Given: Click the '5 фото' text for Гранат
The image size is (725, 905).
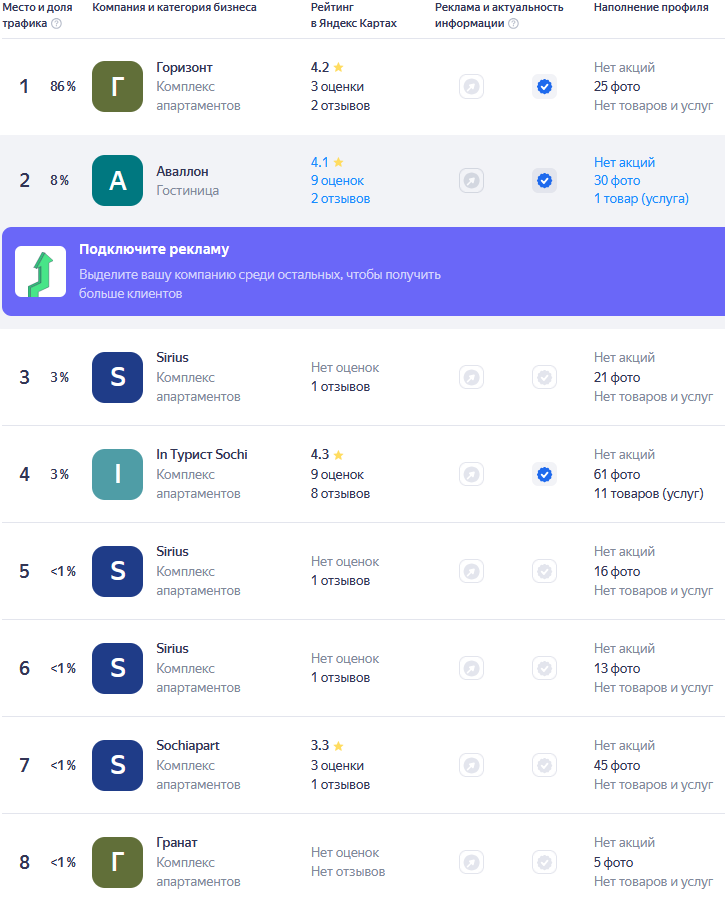Looking at the screenshot, I should (x=614, y=862).
